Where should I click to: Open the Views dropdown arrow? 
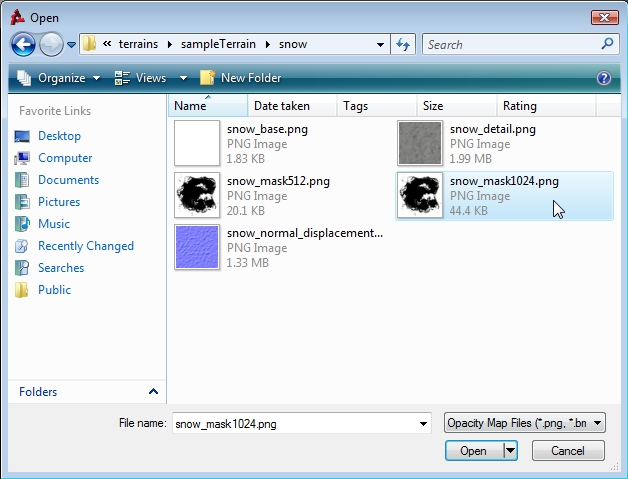coord(183,78)
